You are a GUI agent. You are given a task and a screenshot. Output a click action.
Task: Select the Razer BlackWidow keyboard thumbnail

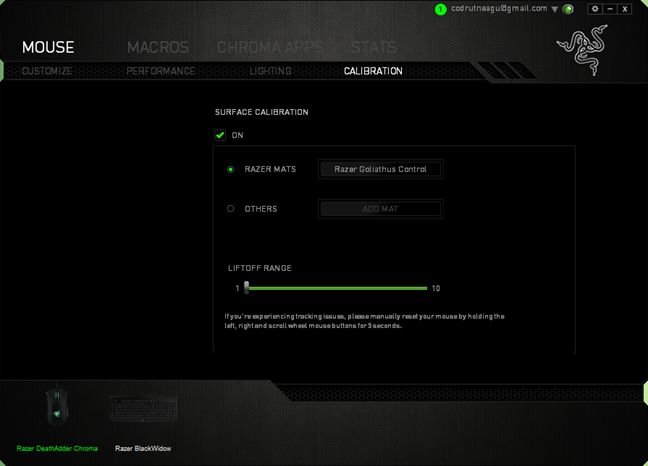pos(143,408)
